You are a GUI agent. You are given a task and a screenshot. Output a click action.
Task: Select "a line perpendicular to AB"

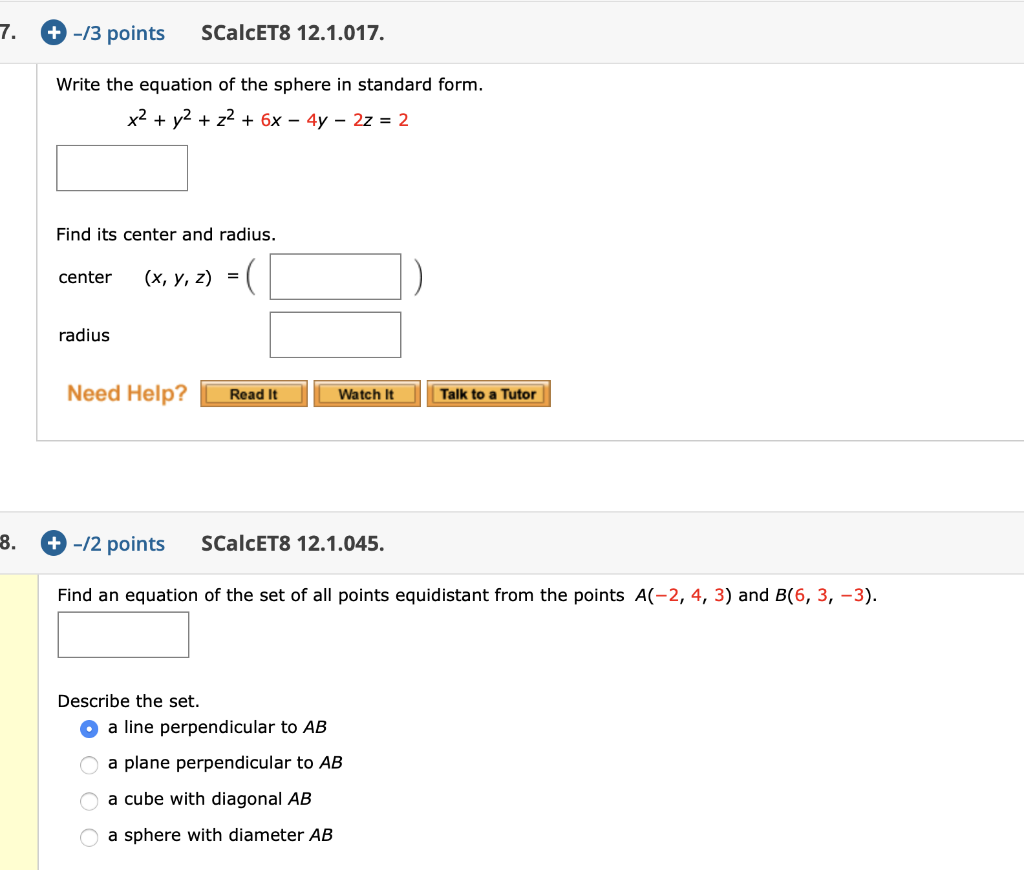point(88,729)
